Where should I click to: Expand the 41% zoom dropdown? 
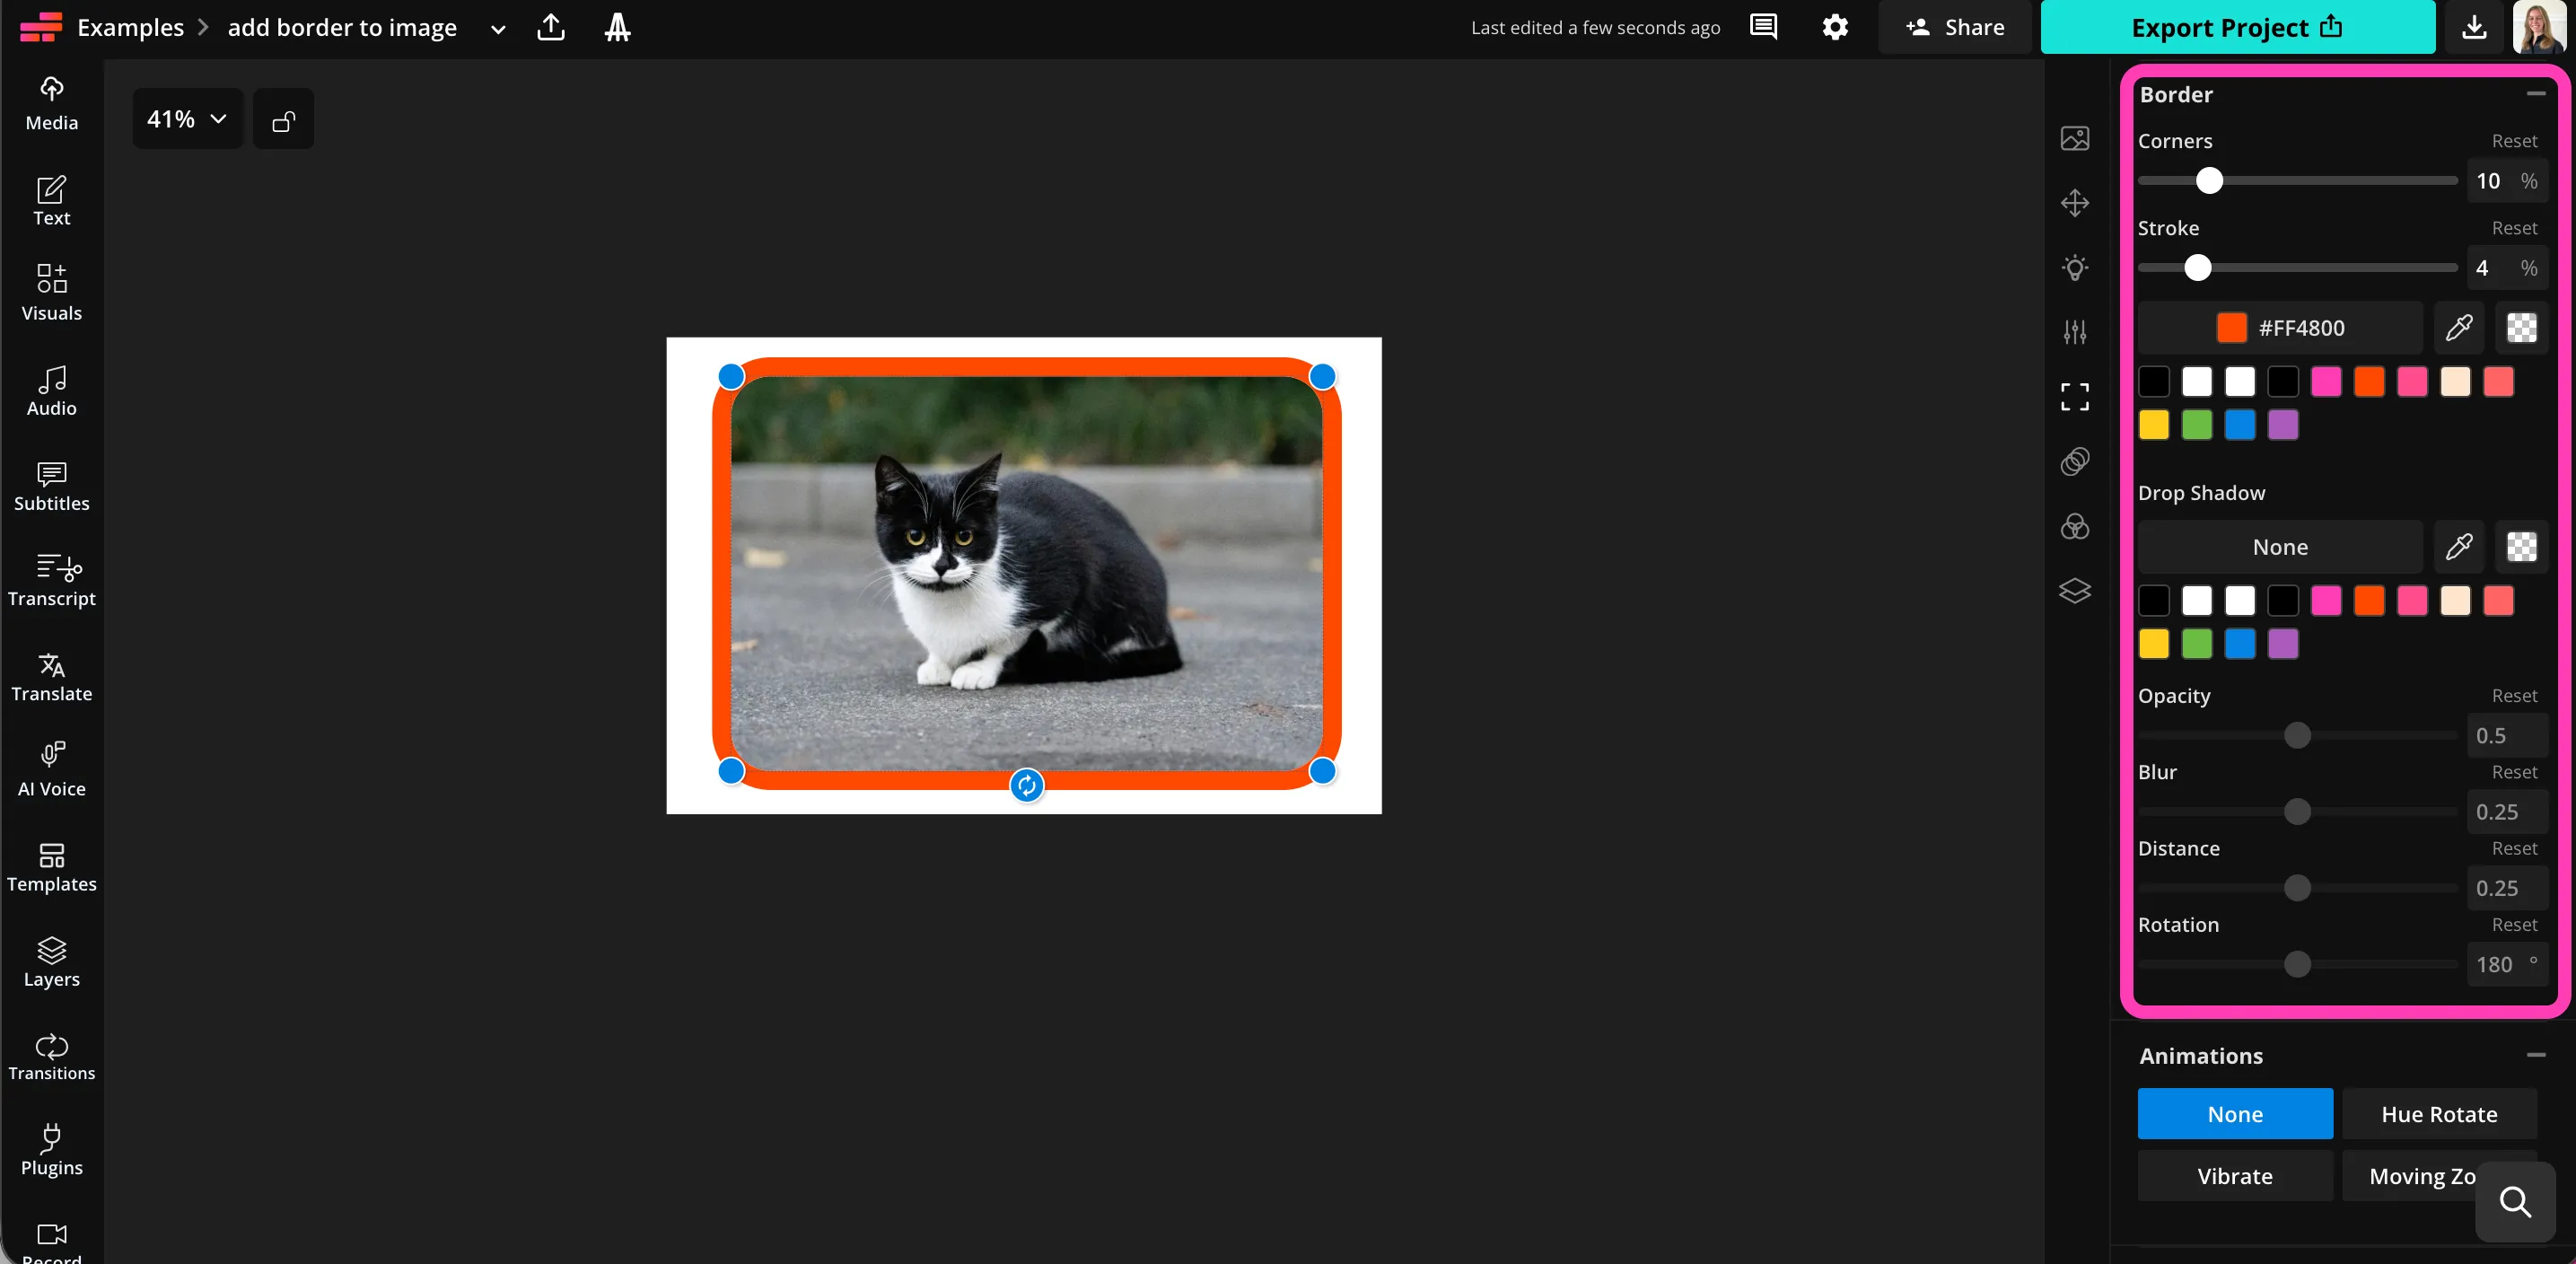pyautogui.click(x=187, y=120)
